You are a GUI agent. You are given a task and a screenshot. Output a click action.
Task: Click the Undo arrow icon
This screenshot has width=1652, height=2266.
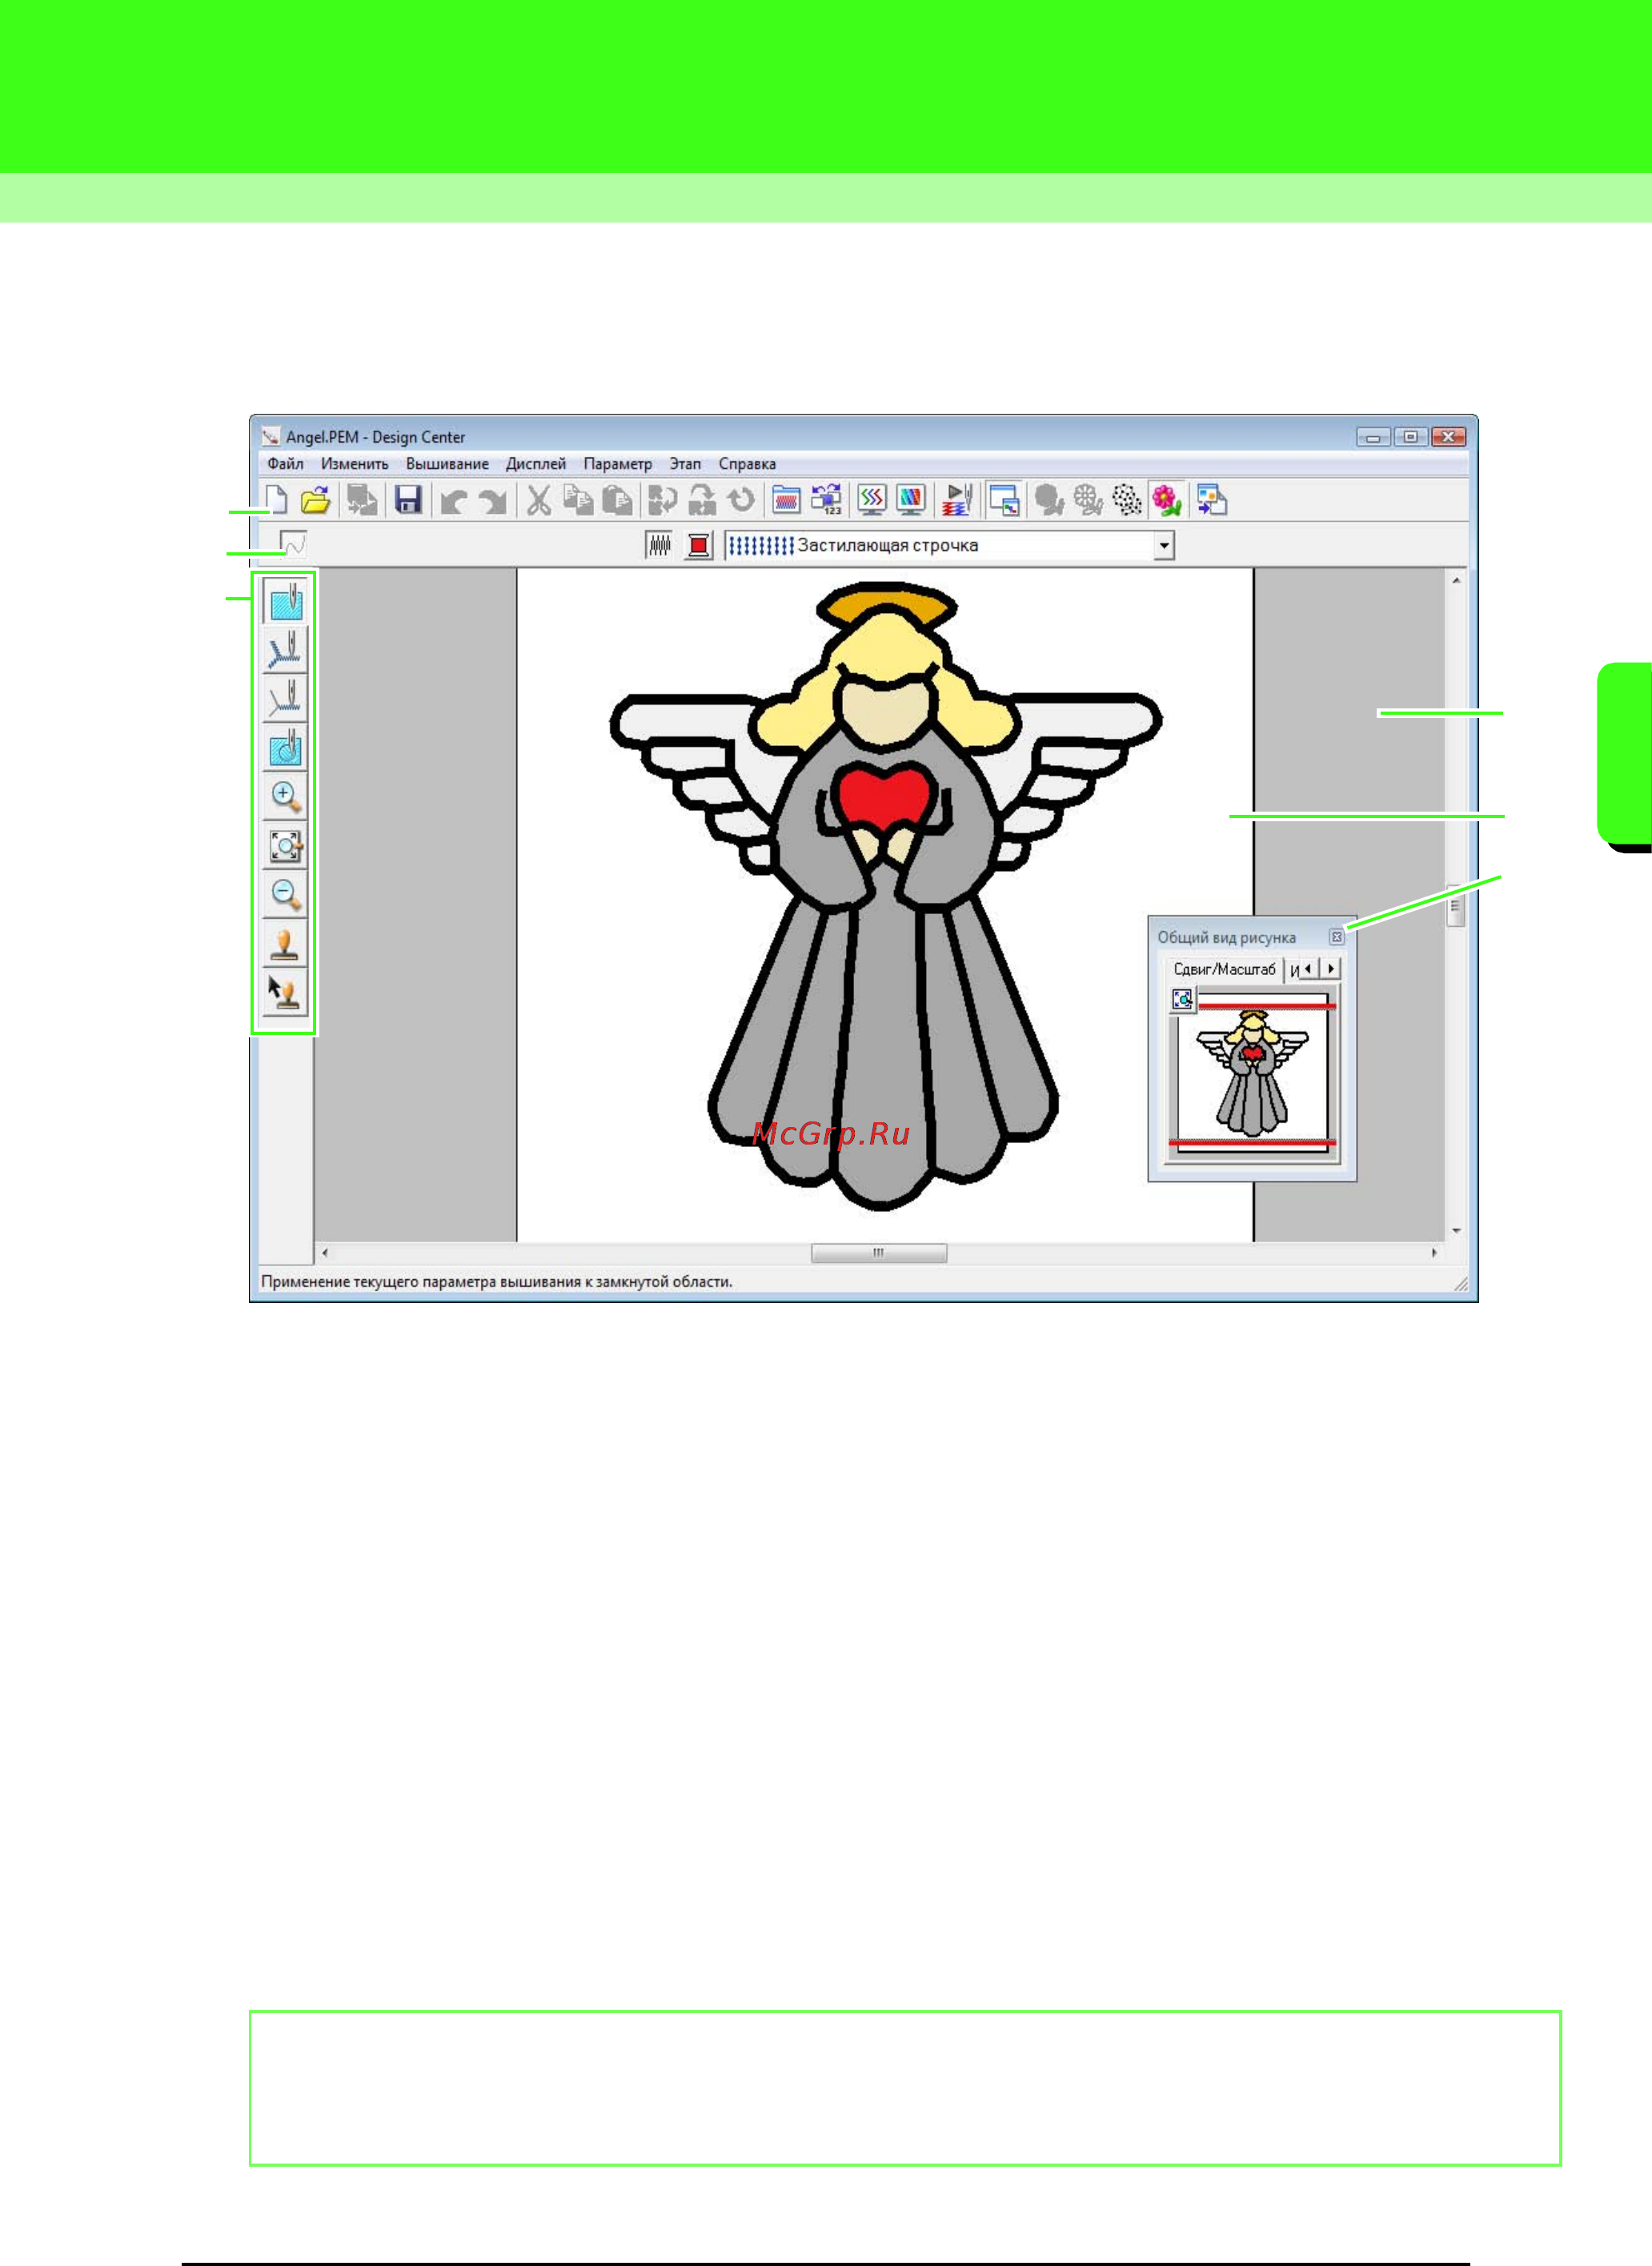[x=454, y=500]
